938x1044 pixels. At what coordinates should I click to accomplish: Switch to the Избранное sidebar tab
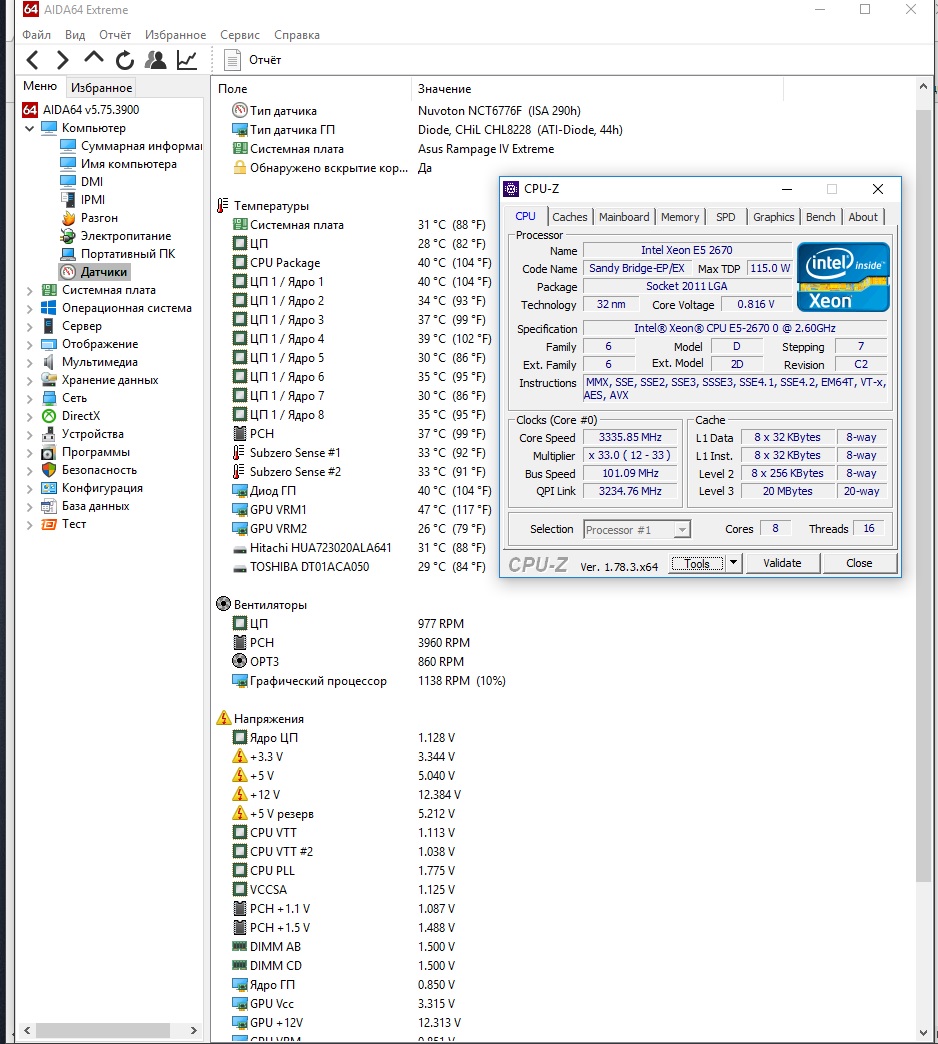click(101, 87)
